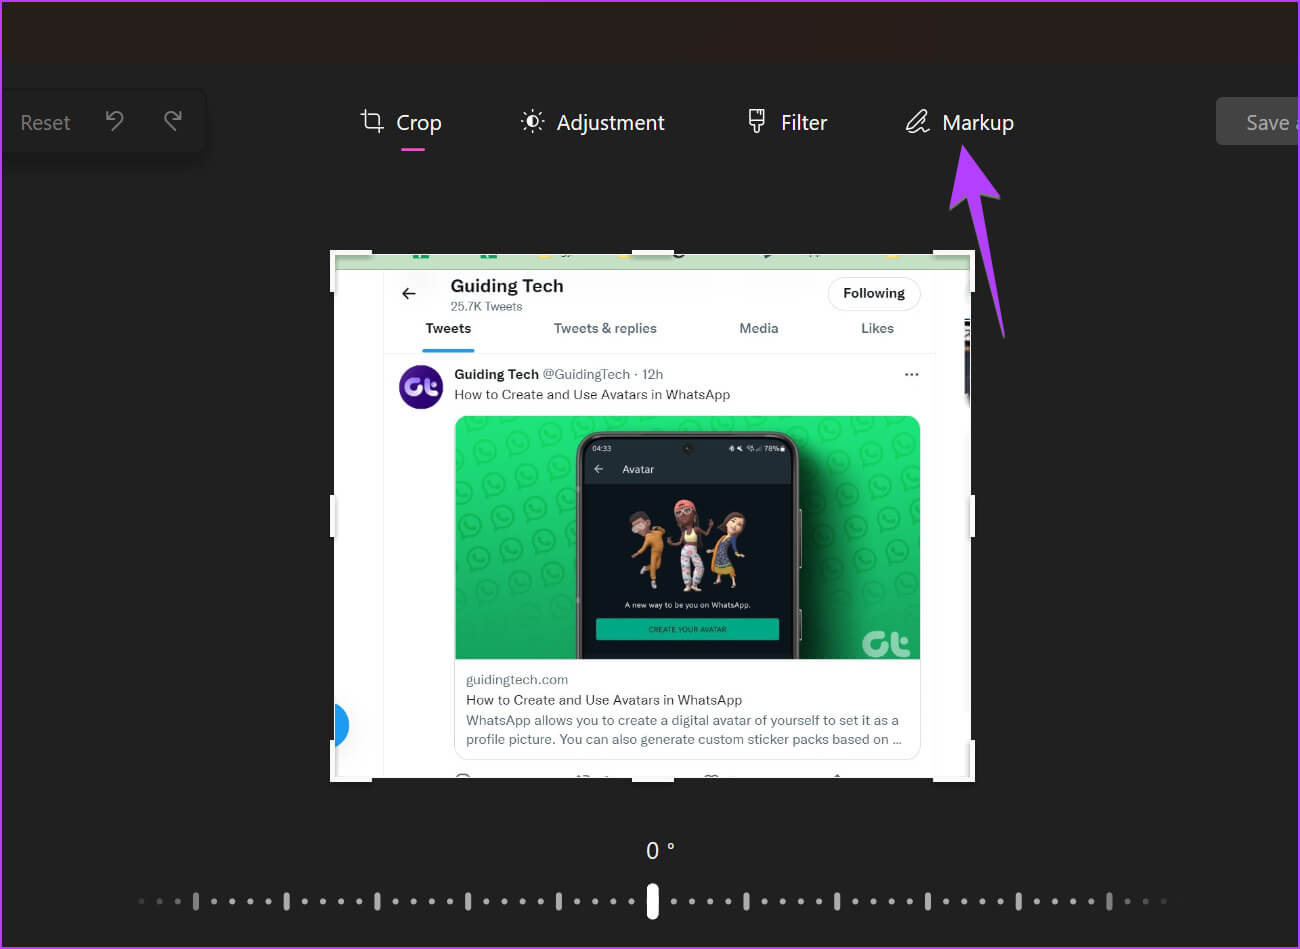
Task: Click Tweets & replies in the image
Action: (605, 328)
